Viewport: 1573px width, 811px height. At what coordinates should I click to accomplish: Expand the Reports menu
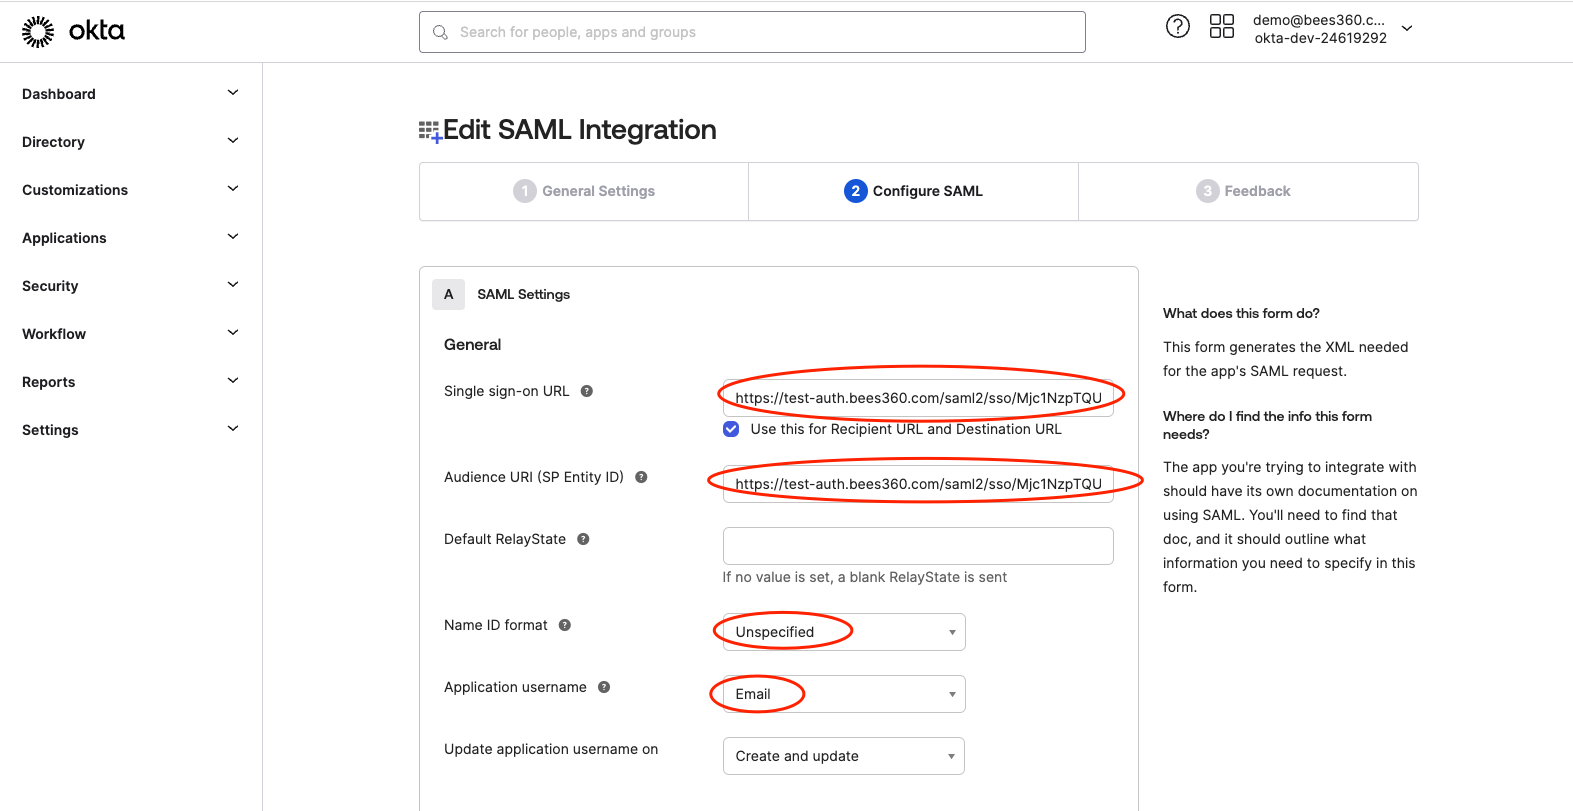pos(233,381)
